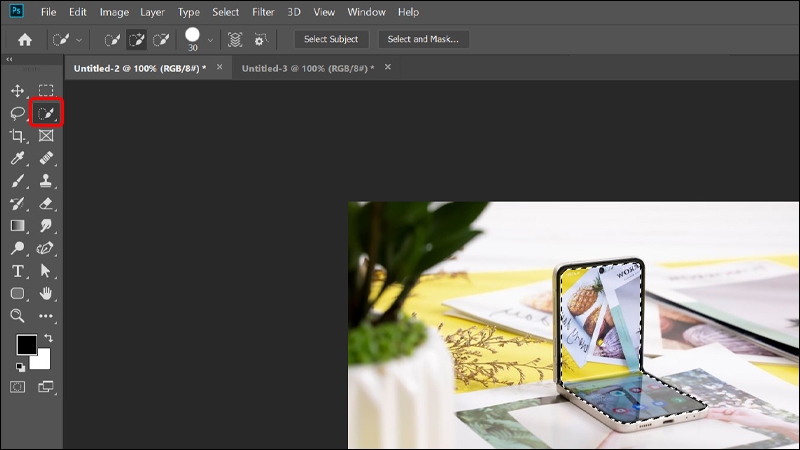Toggle Auto-Enhance option
This screenshot has width=800, height=450.
point(260,39)
